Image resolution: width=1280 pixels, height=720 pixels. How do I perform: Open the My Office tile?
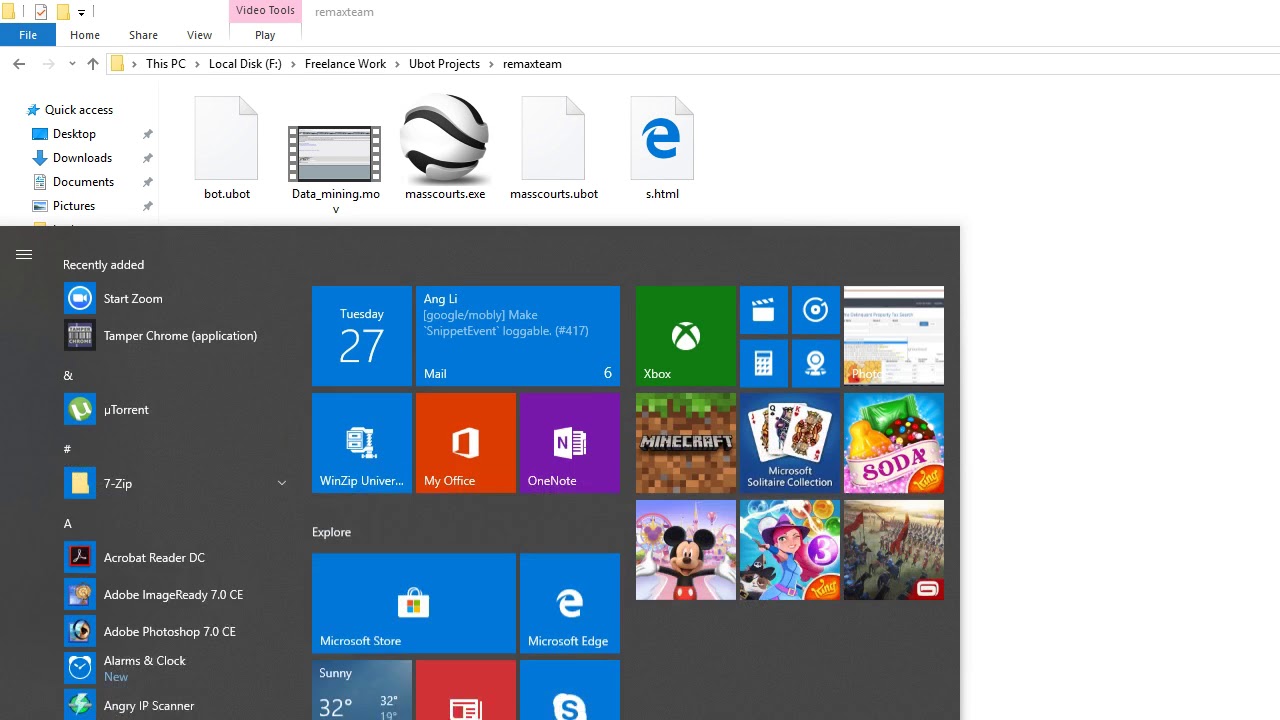pyautogui.click(x=465, y=443)
